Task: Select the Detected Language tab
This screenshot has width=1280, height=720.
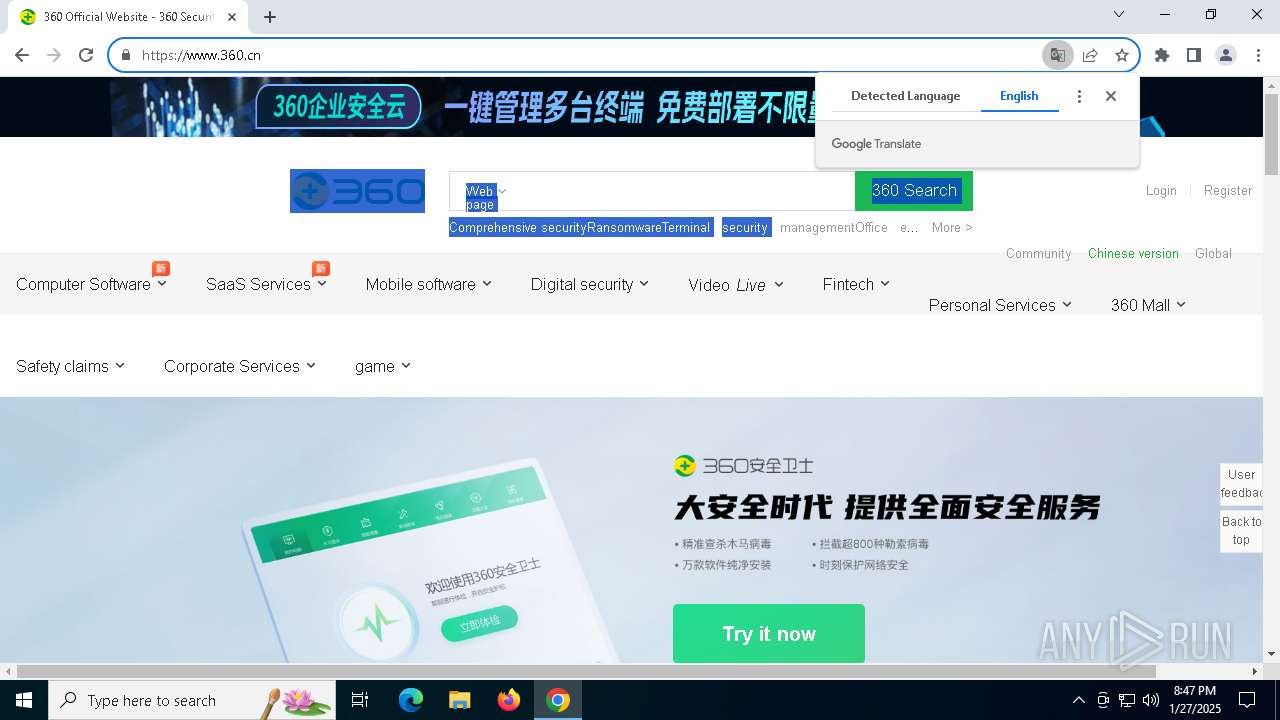Action: click(x=905, y=96)
